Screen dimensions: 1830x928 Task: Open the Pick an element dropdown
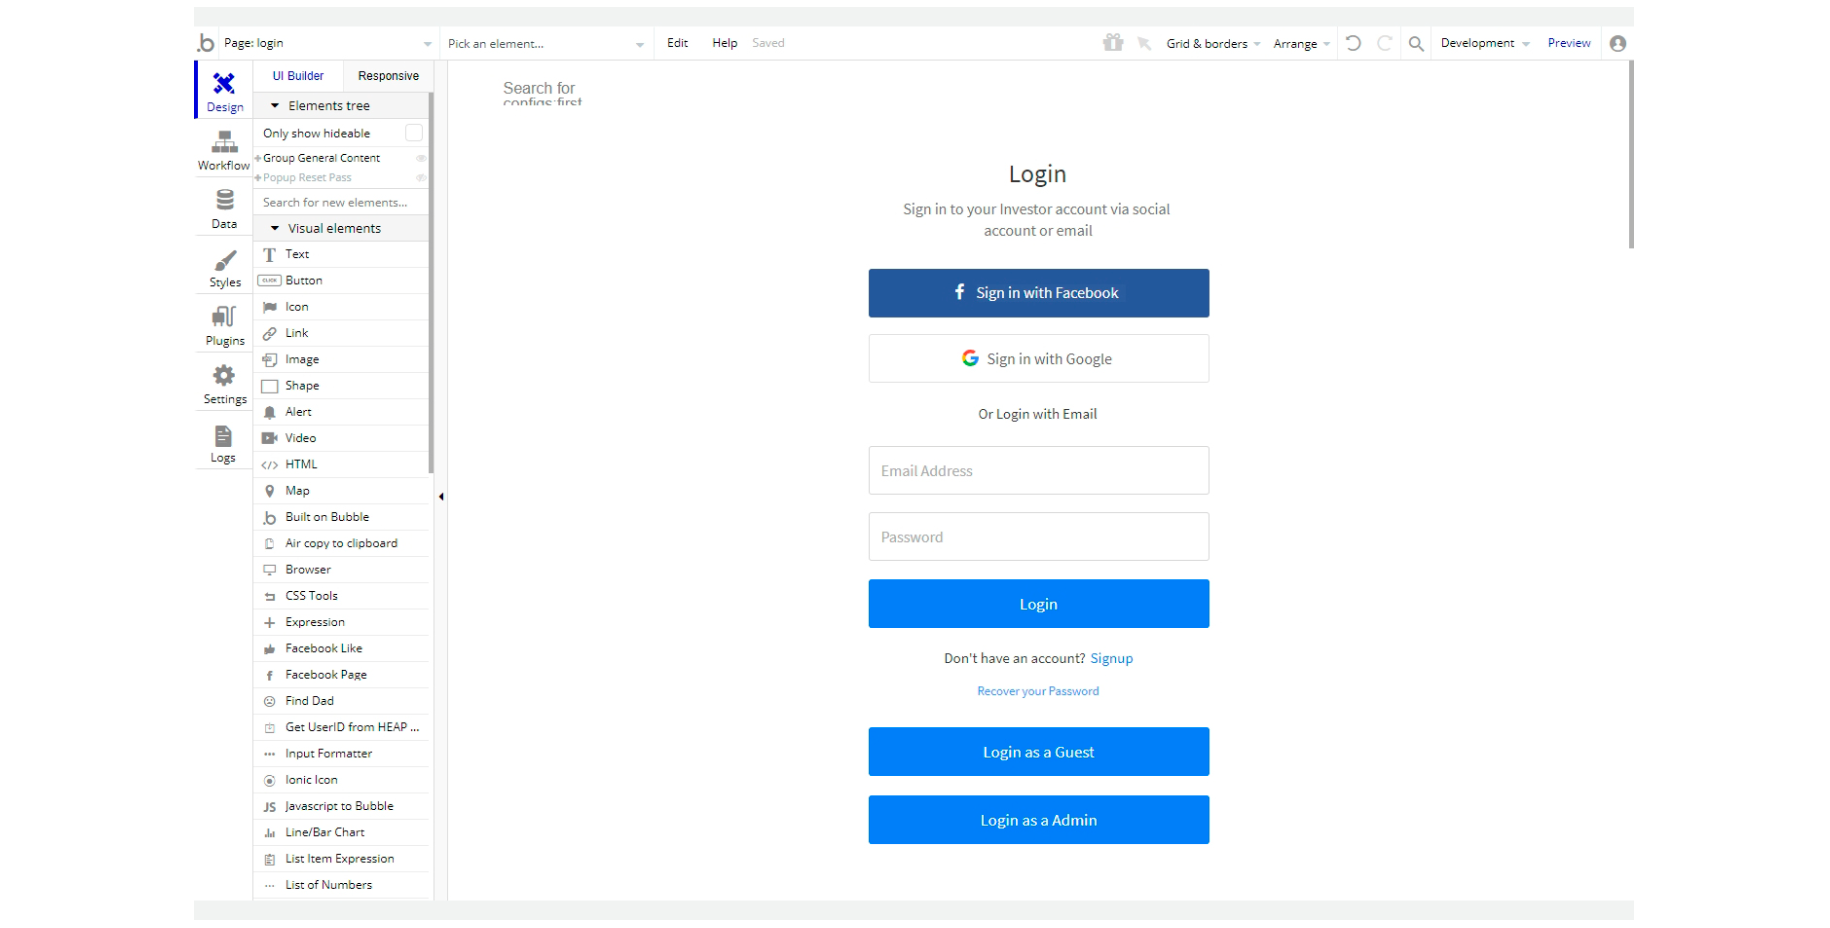(x=546, y=43)
